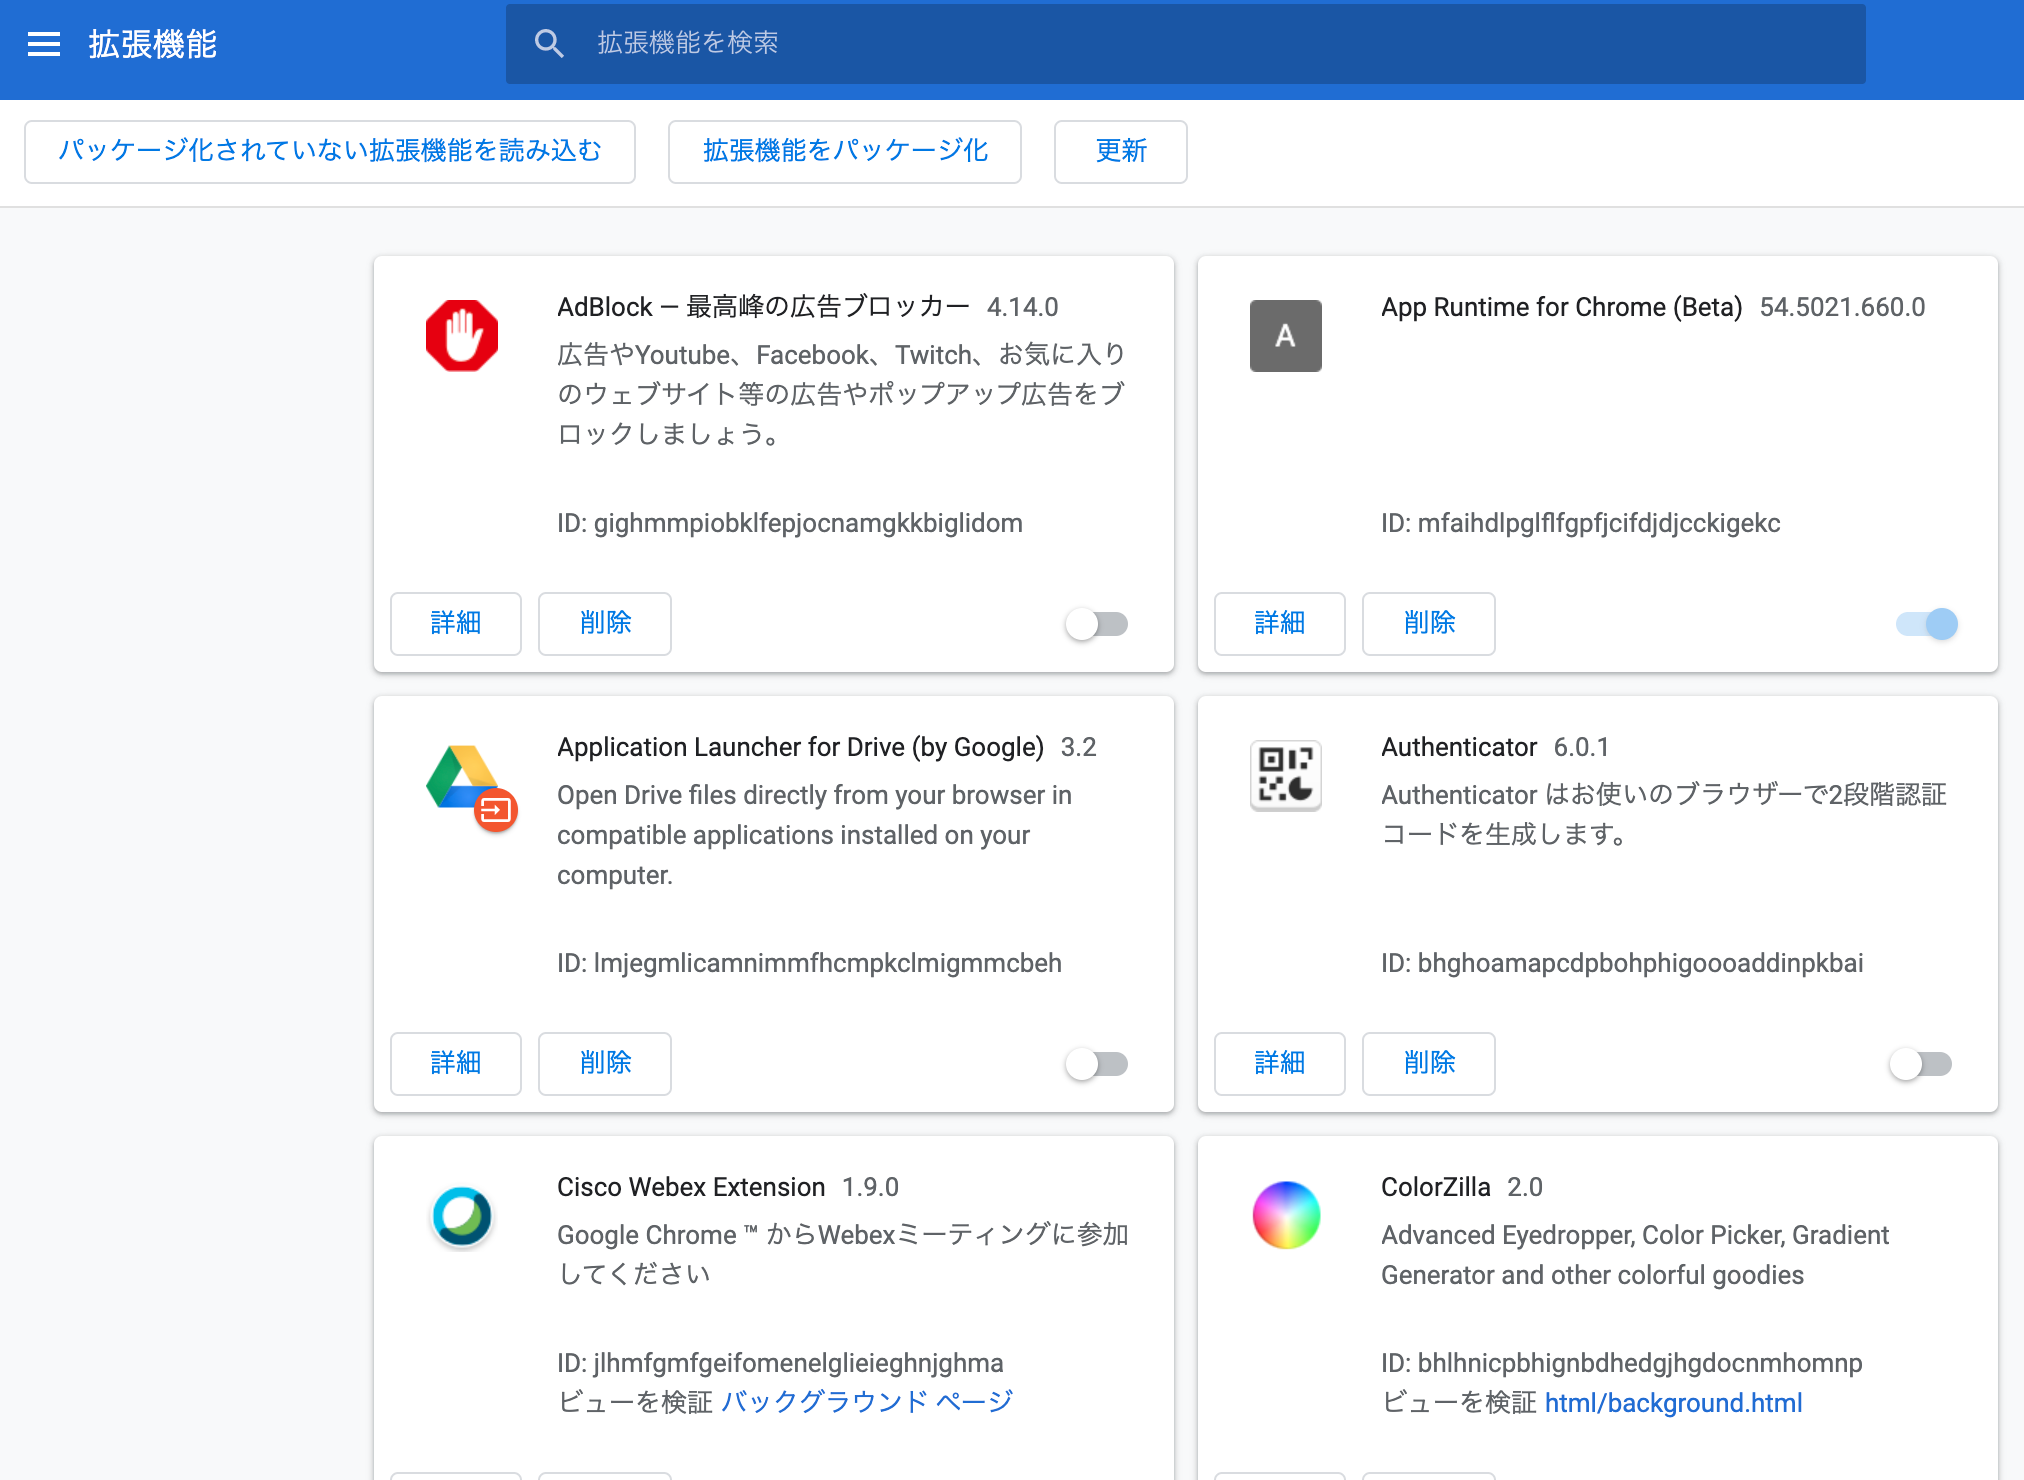The image size is (2024, 1480).
Task: Open the html/background.html inspect link
Action: coord(1673,1403)
